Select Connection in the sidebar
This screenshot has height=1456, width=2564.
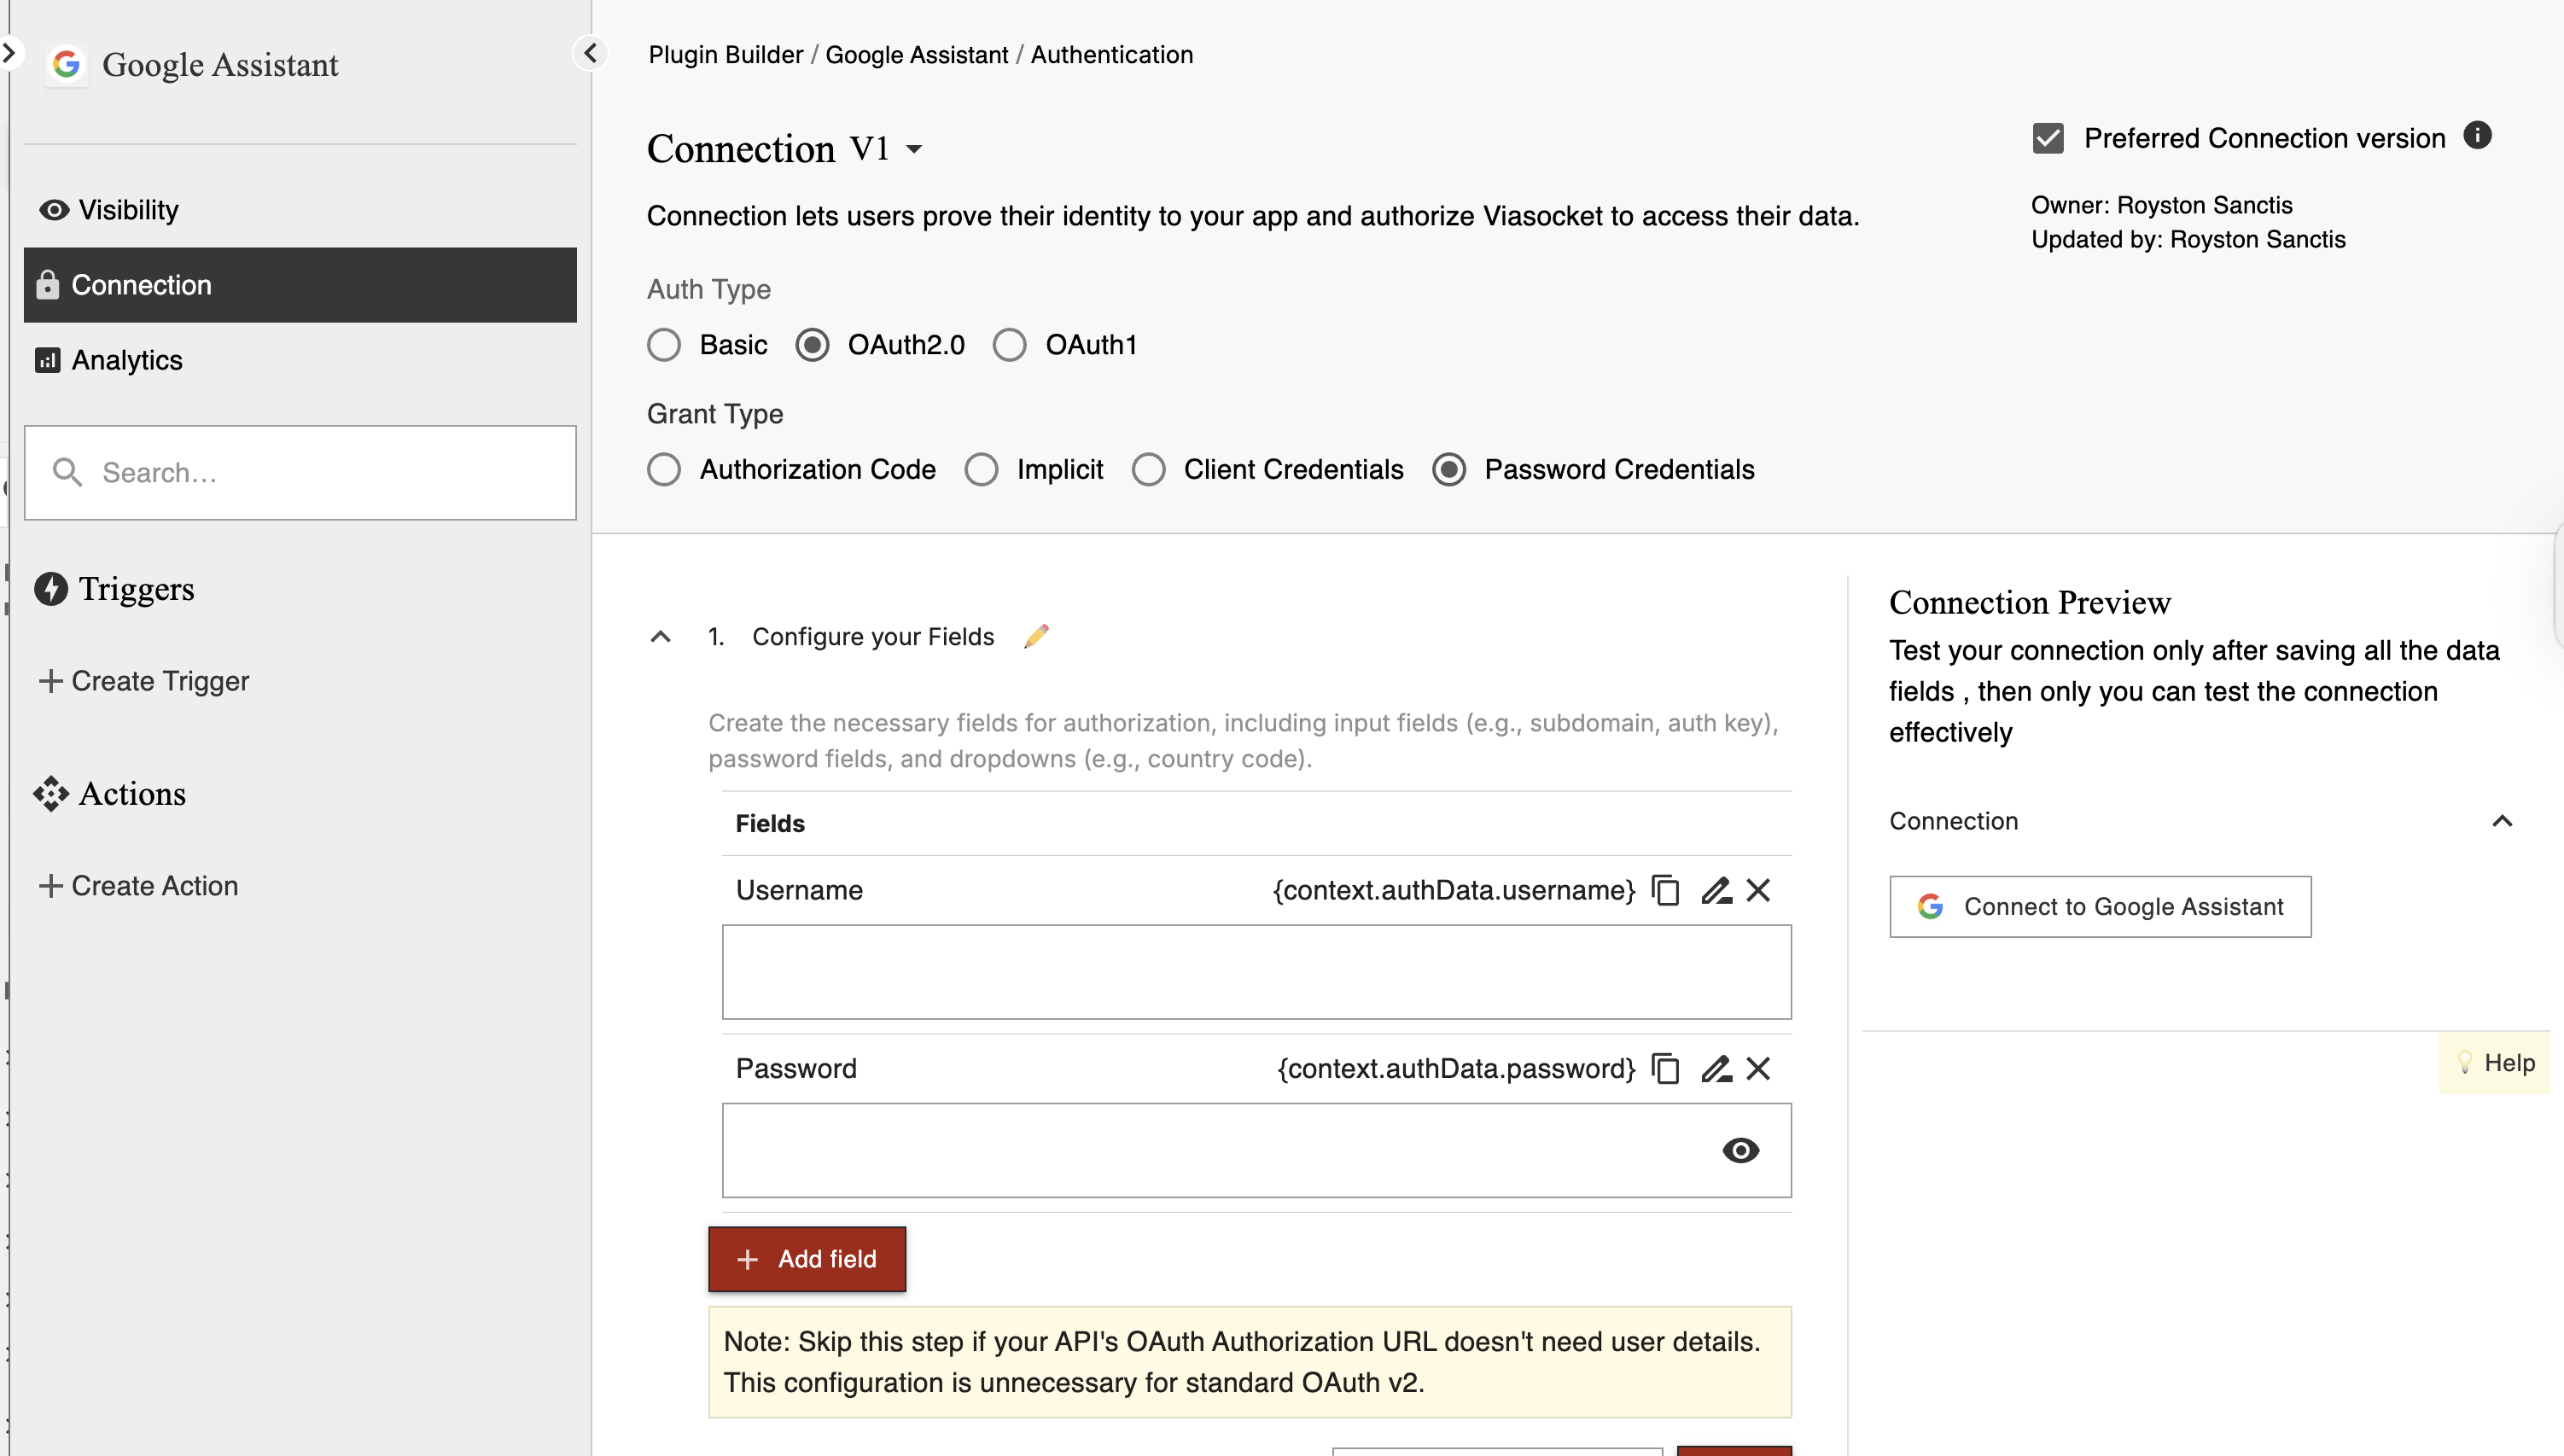tap(300, 285)
